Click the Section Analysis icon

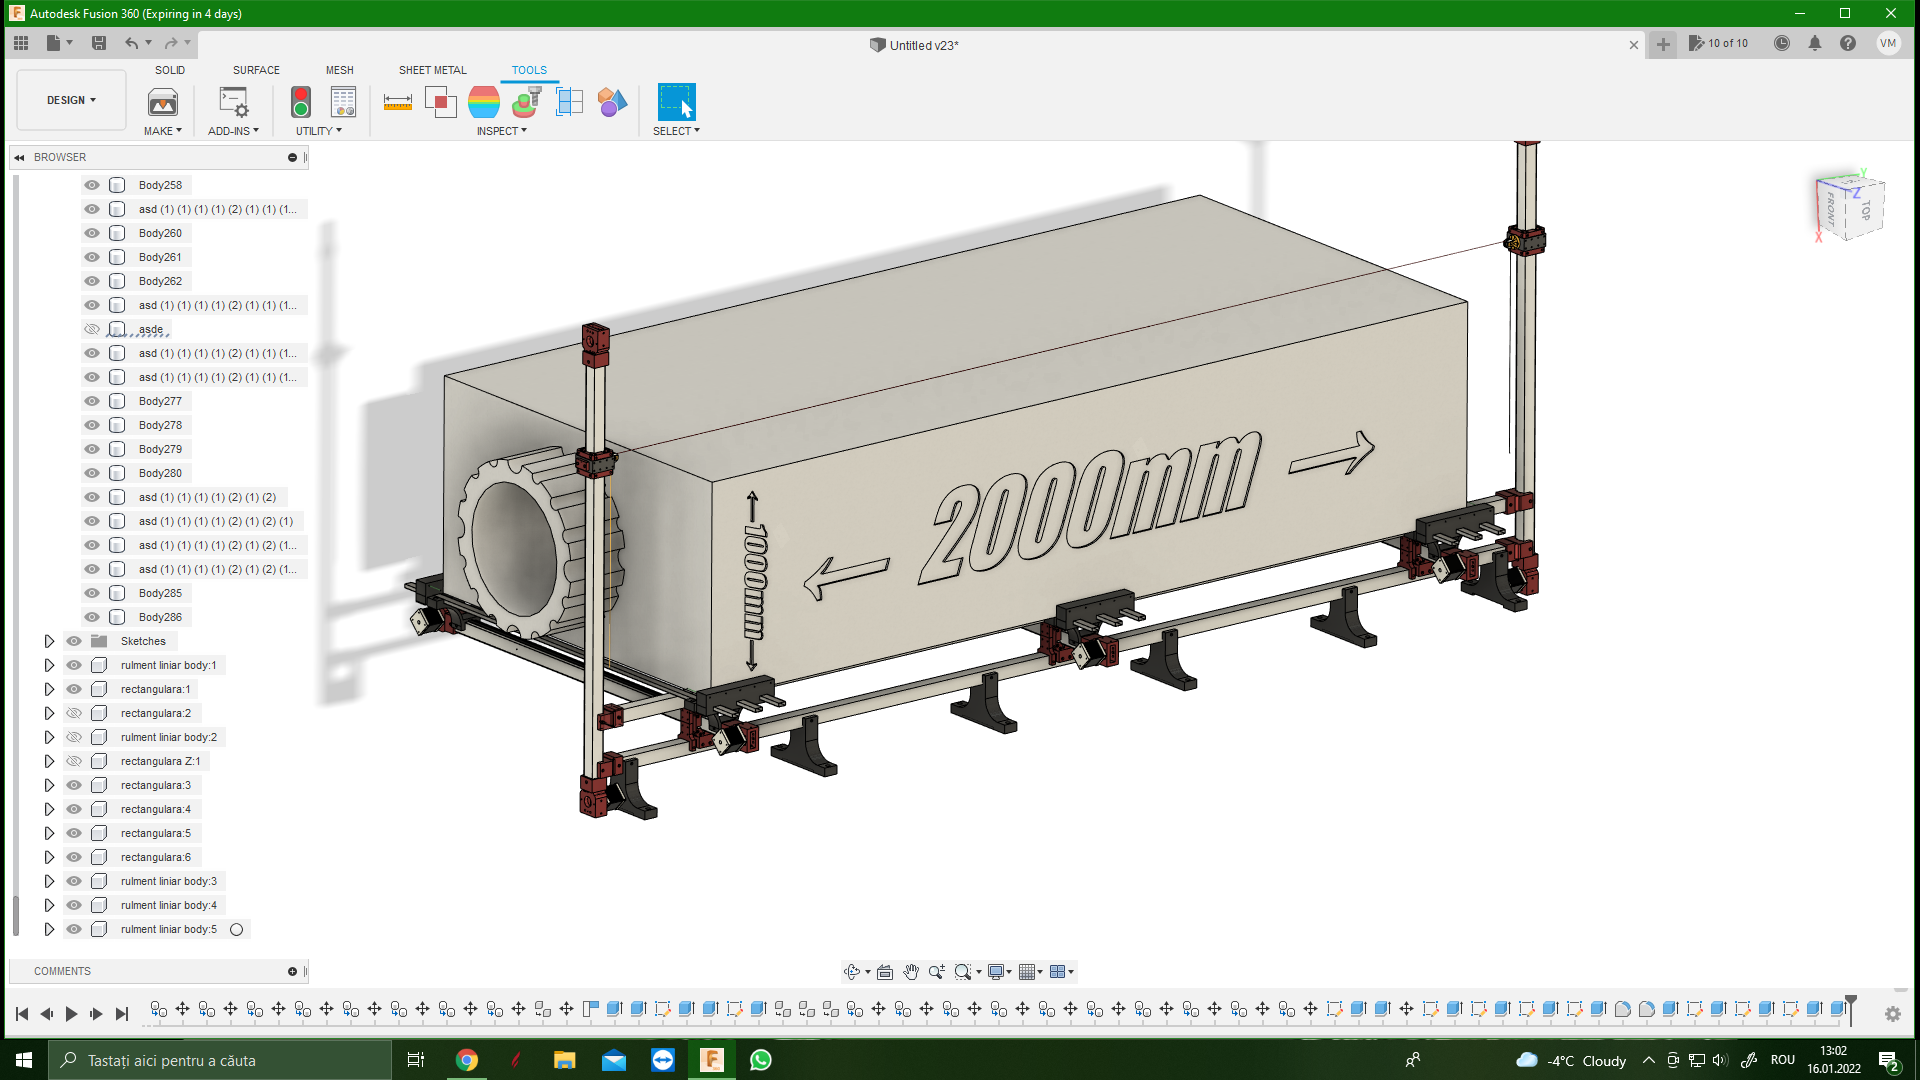click(569, 102)
